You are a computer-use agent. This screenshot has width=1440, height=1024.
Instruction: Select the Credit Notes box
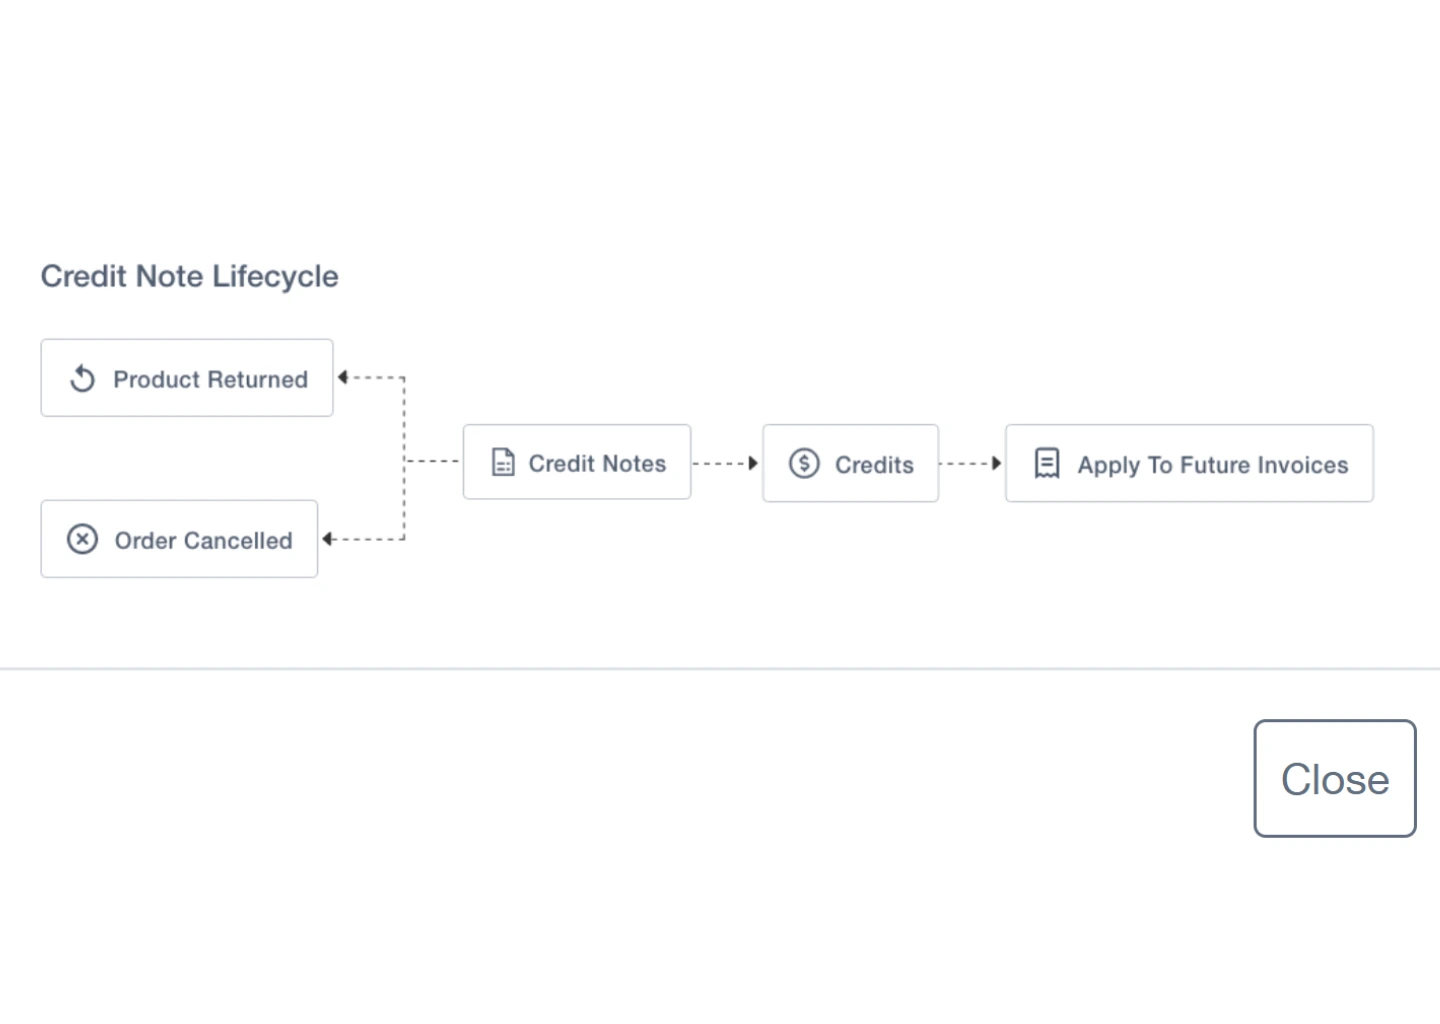[577, 462]
